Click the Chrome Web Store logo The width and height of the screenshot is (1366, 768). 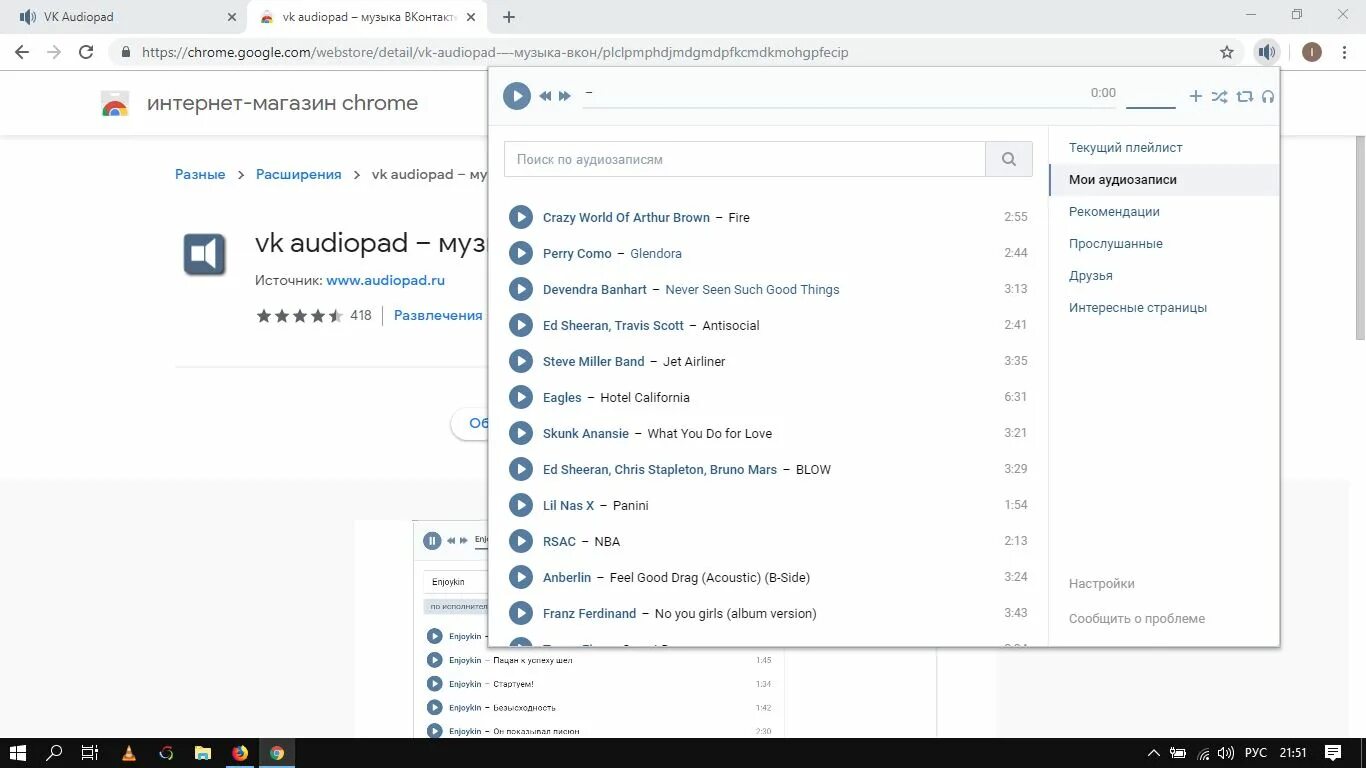[x=115, y=103]
